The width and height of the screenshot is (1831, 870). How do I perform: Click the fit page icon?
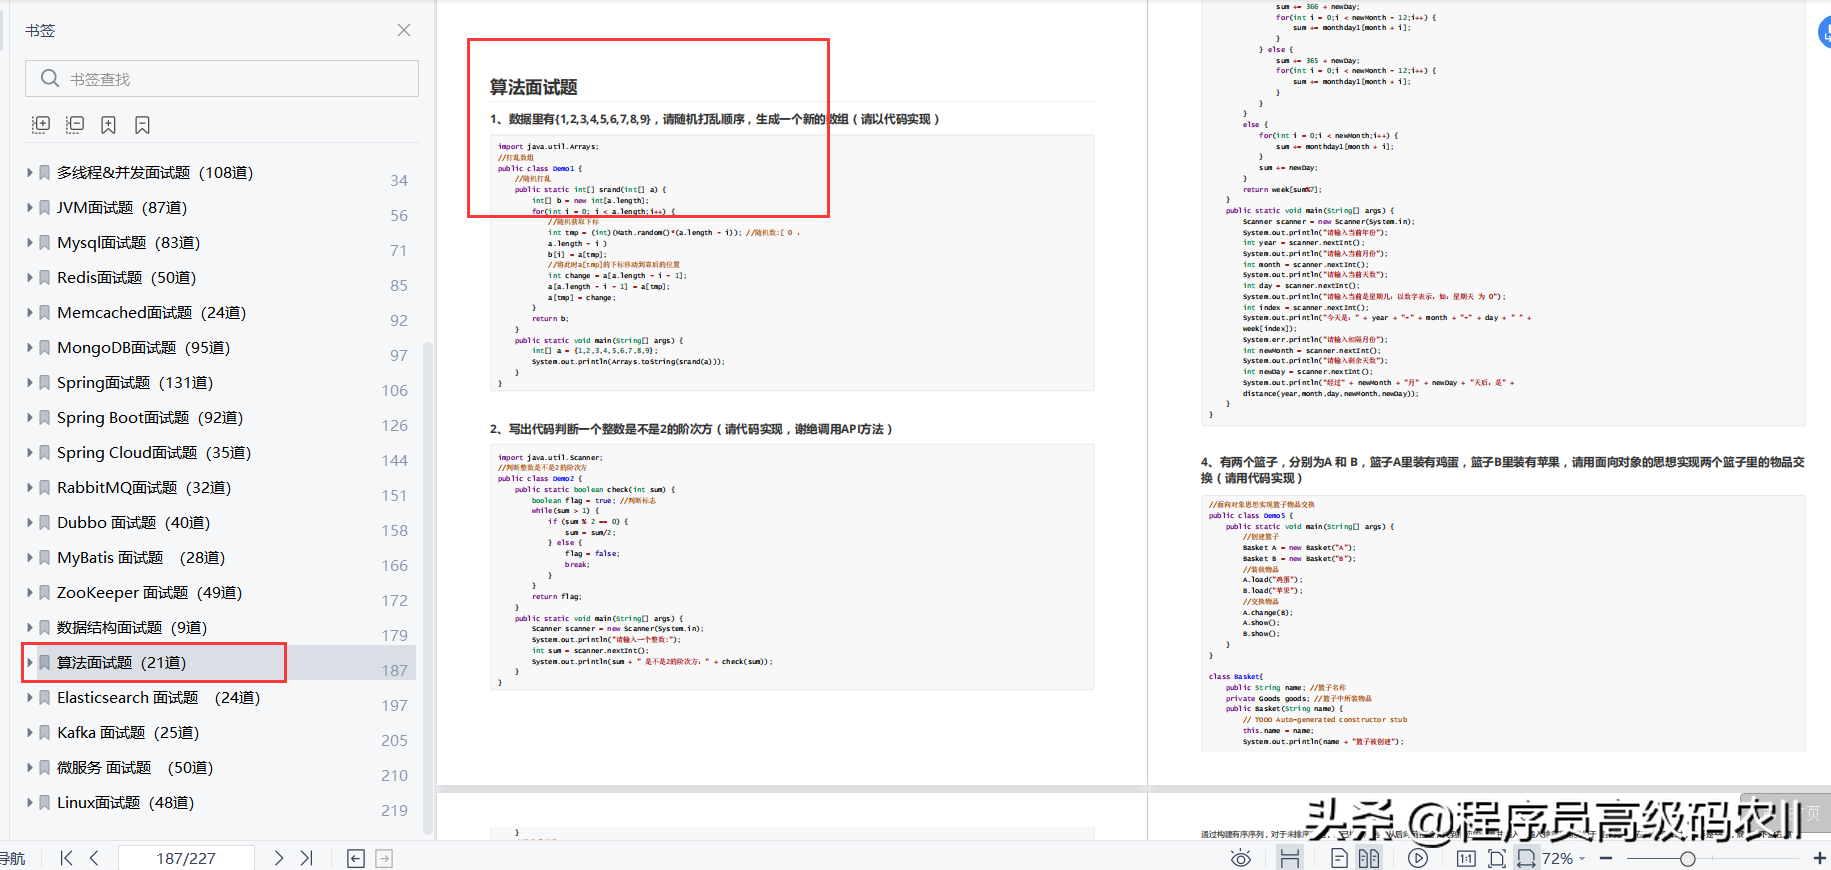(x=1497, y=858)
